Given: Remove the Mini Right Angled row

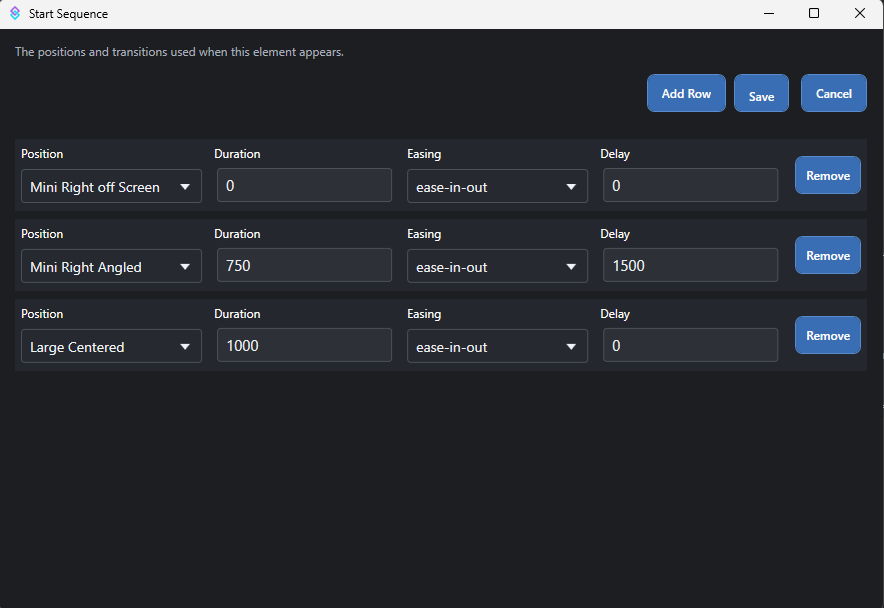Looking at the screenshot, I should pyautogui.click(x=828, y=255).
